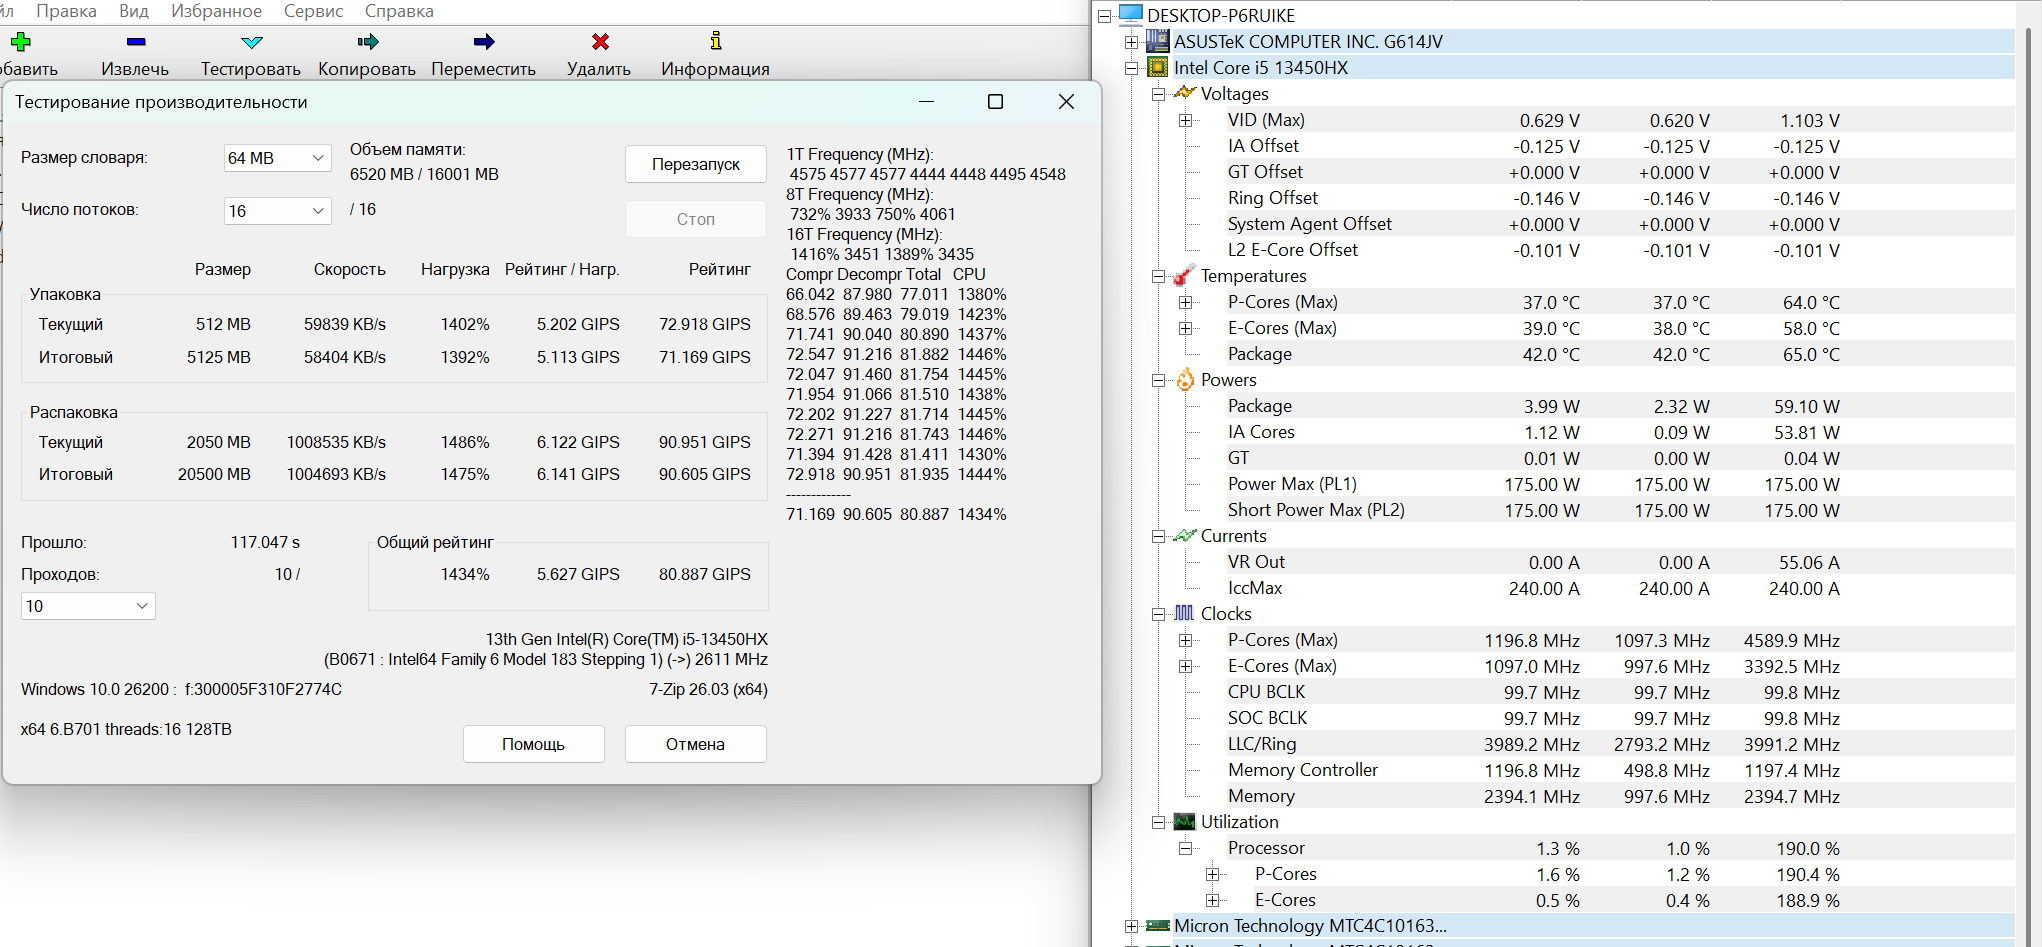Click the Powers flame icon

pyautogui.click(x=1185, y=379)
